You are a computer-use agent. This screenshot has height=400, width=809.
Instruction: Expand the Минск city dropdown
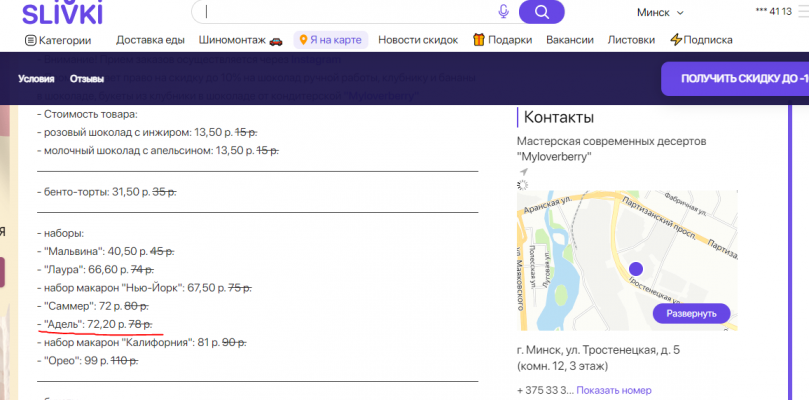pos(660,12)
